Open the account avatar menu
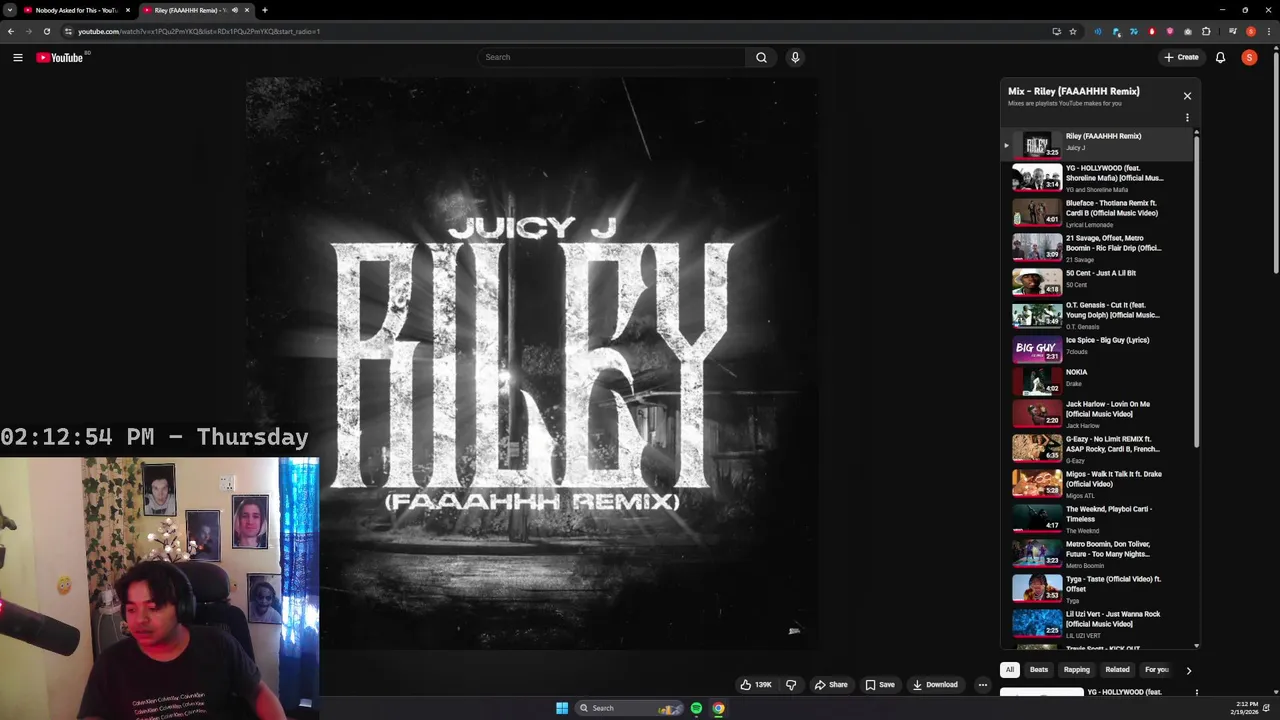1280x720 pixels. [x=1249, y=57]
